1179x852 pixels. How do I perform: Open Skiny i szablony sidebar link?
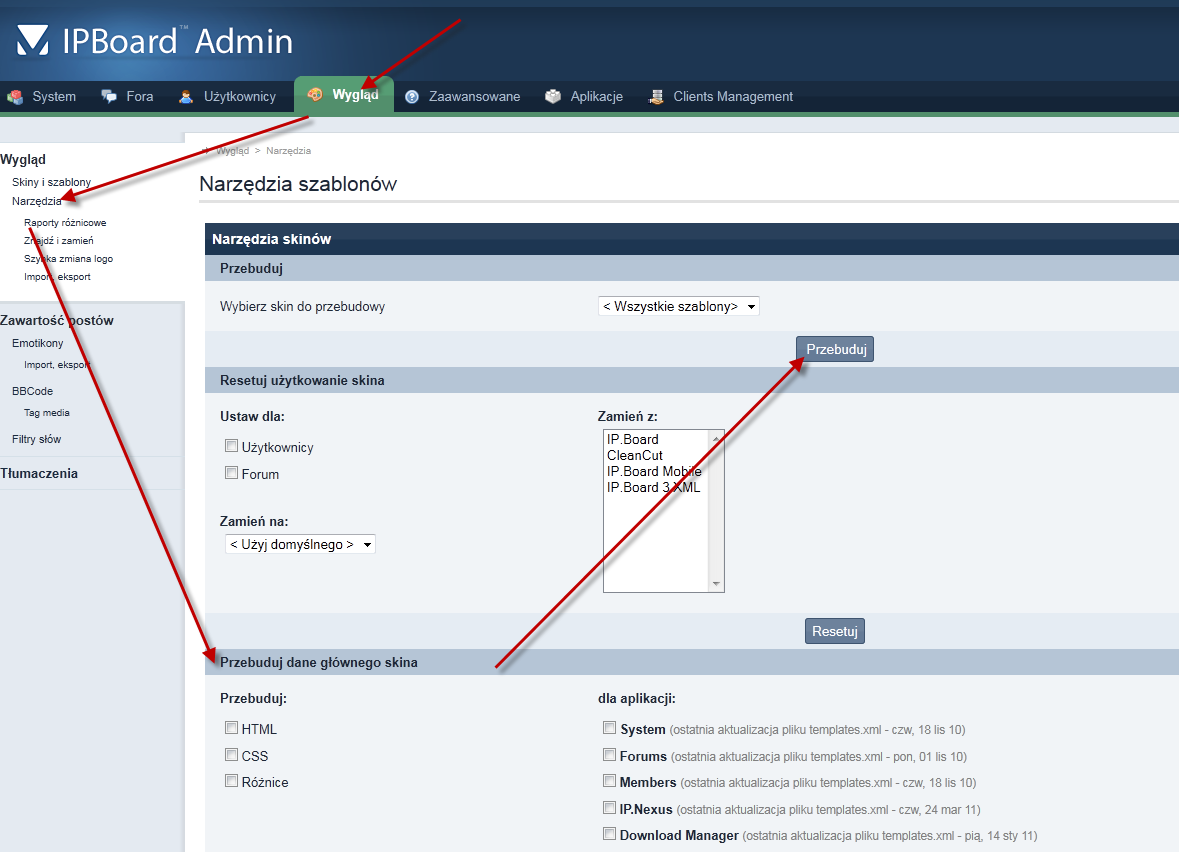pos(51,182)
